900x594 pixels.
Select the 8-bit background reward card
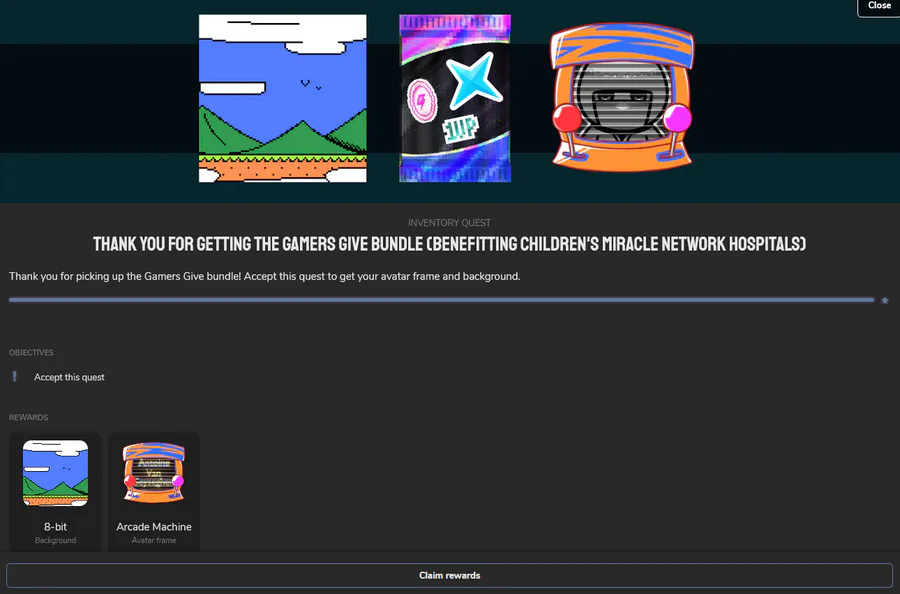[x=56, y=492]
